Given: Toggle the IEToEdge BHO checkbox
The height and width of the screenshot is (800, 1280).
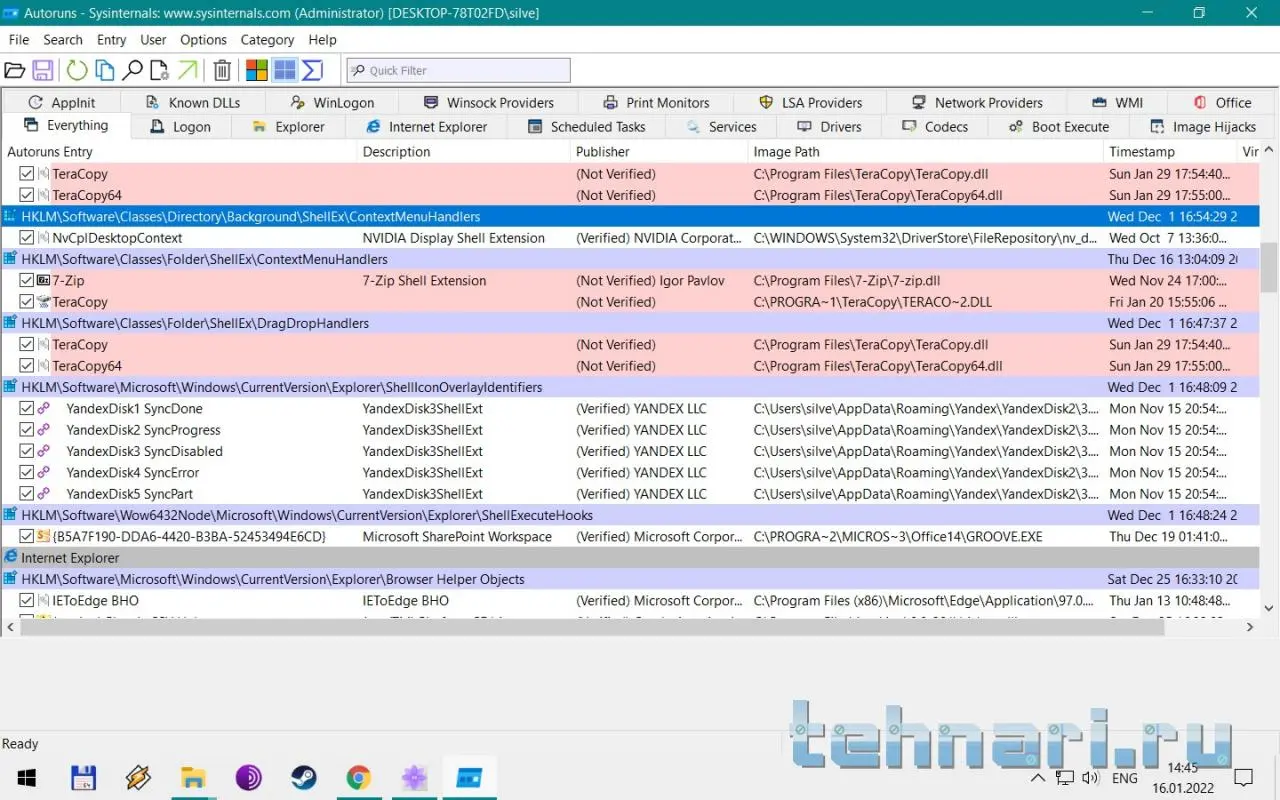Looking at the screenshot, I should 27,601.
